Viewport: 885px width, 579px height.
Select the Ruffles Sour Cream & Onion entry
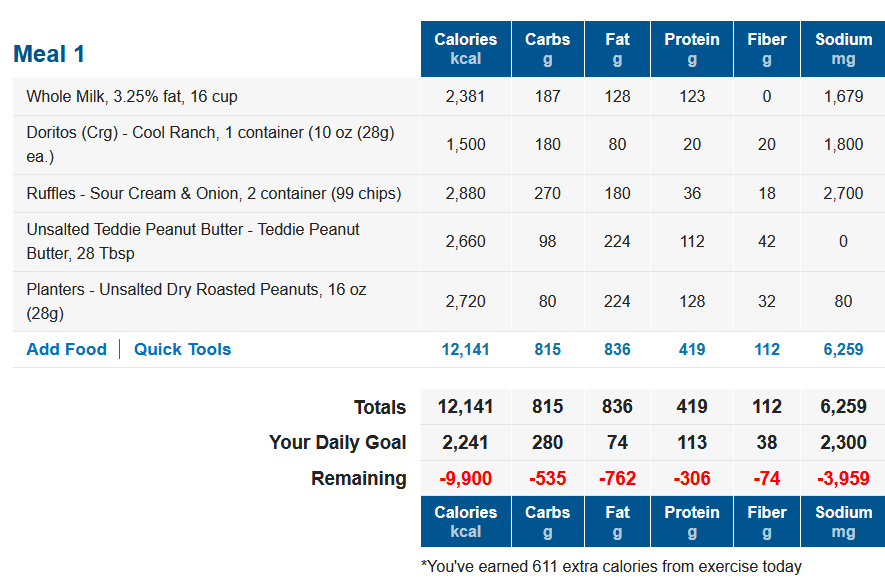click(x=213, y=194)
